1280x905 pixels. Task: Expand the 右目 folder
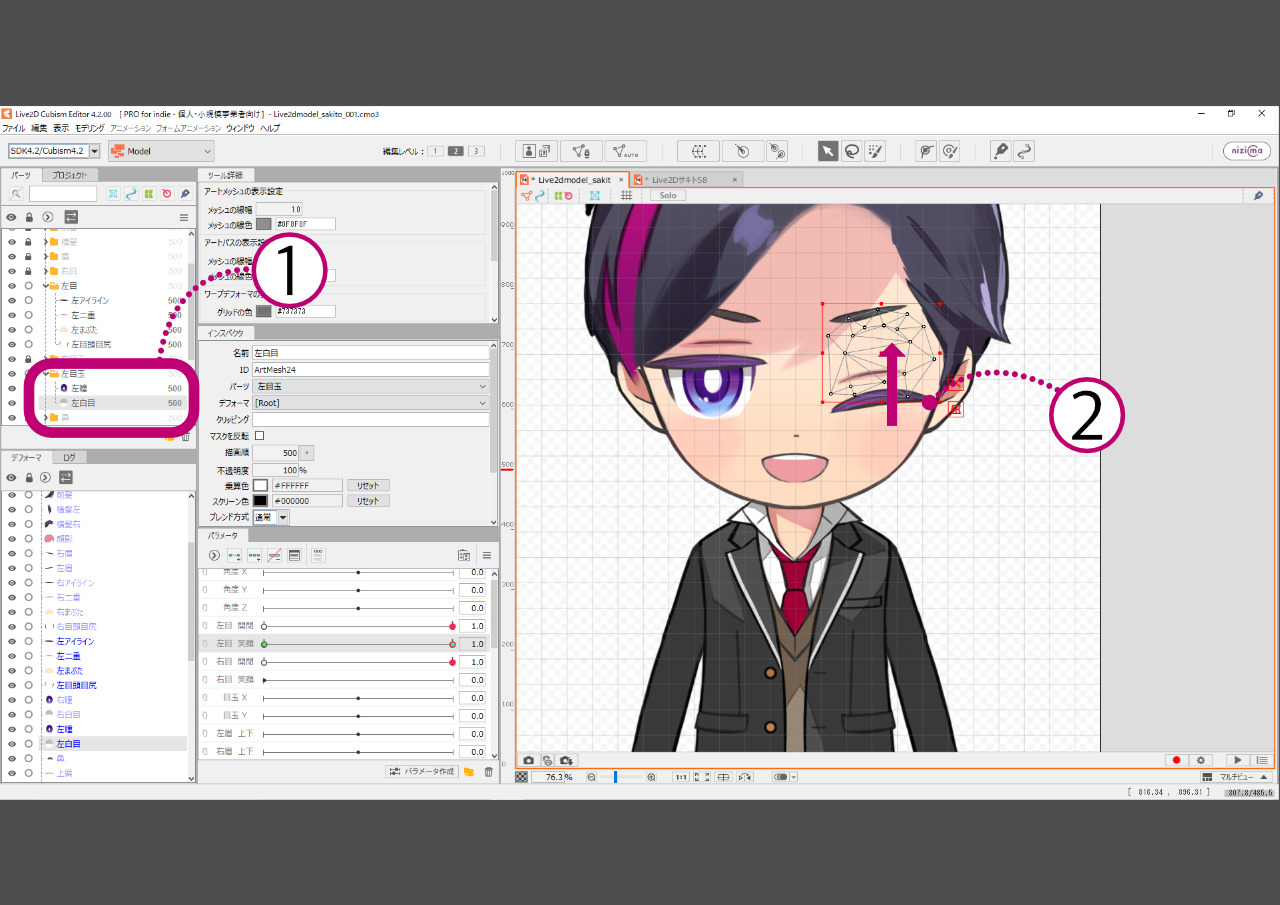point(46,271)
